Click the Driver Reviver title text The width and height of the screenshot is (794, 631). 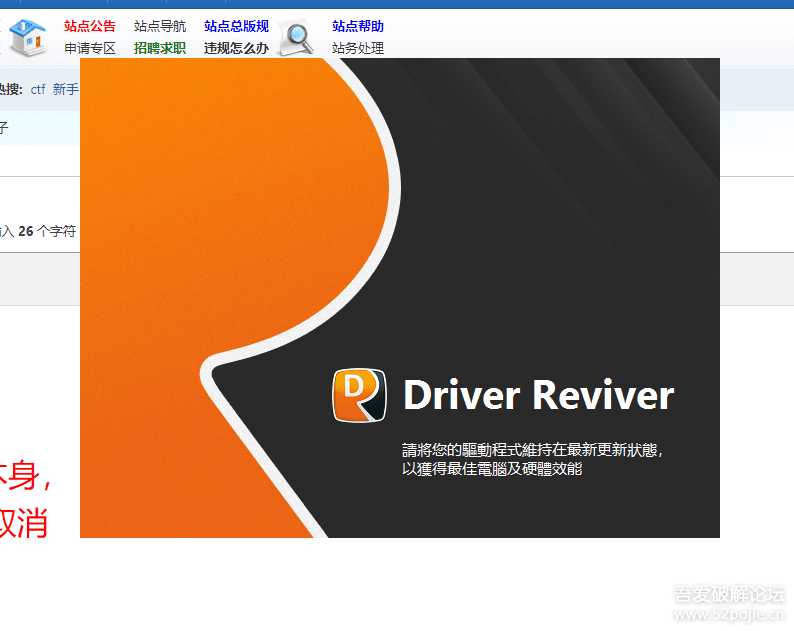coord(538,396)
